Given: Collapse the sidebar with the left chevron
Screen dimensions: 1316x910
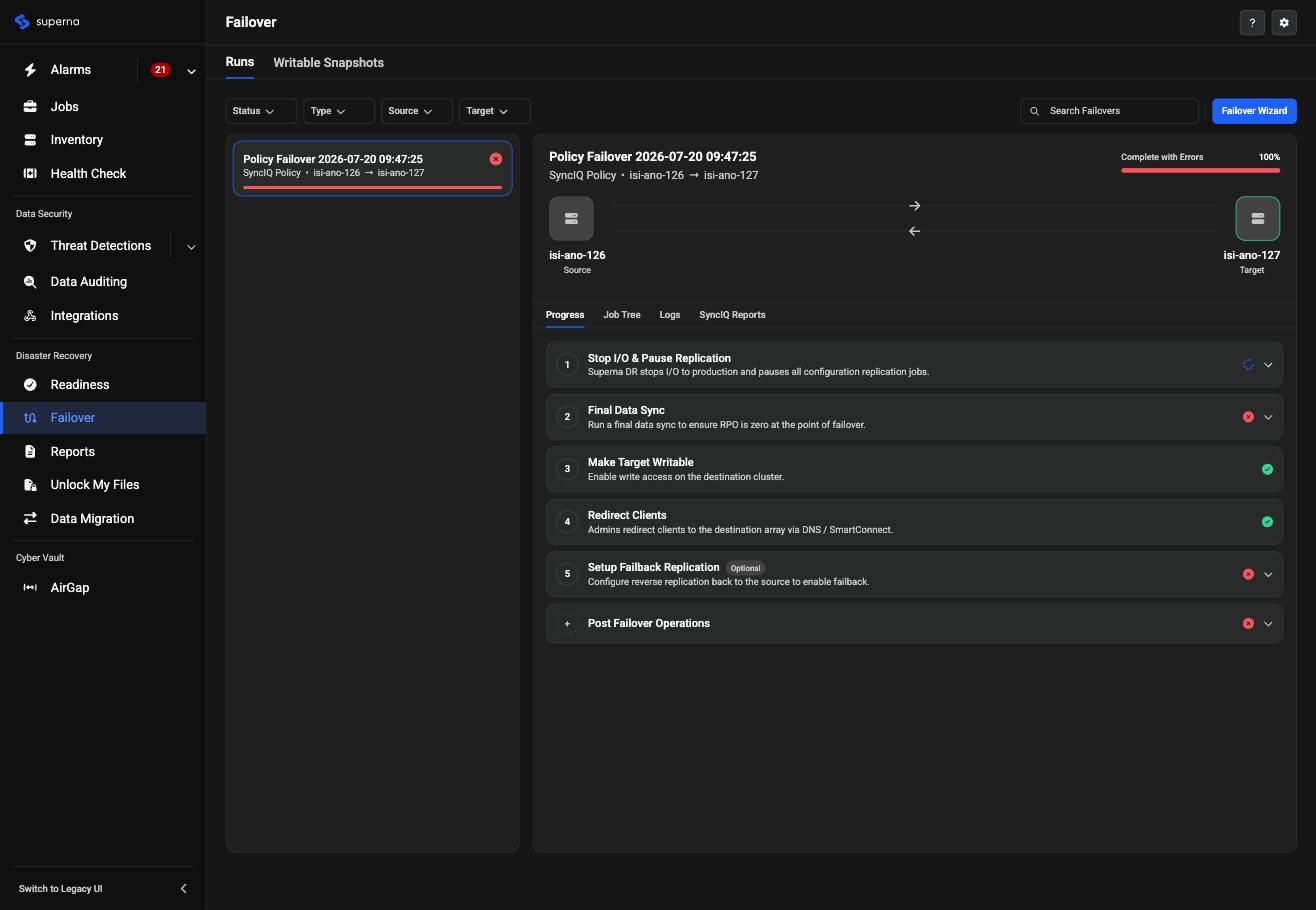Looking at the screenshot, I should click(x=183, y=889).
